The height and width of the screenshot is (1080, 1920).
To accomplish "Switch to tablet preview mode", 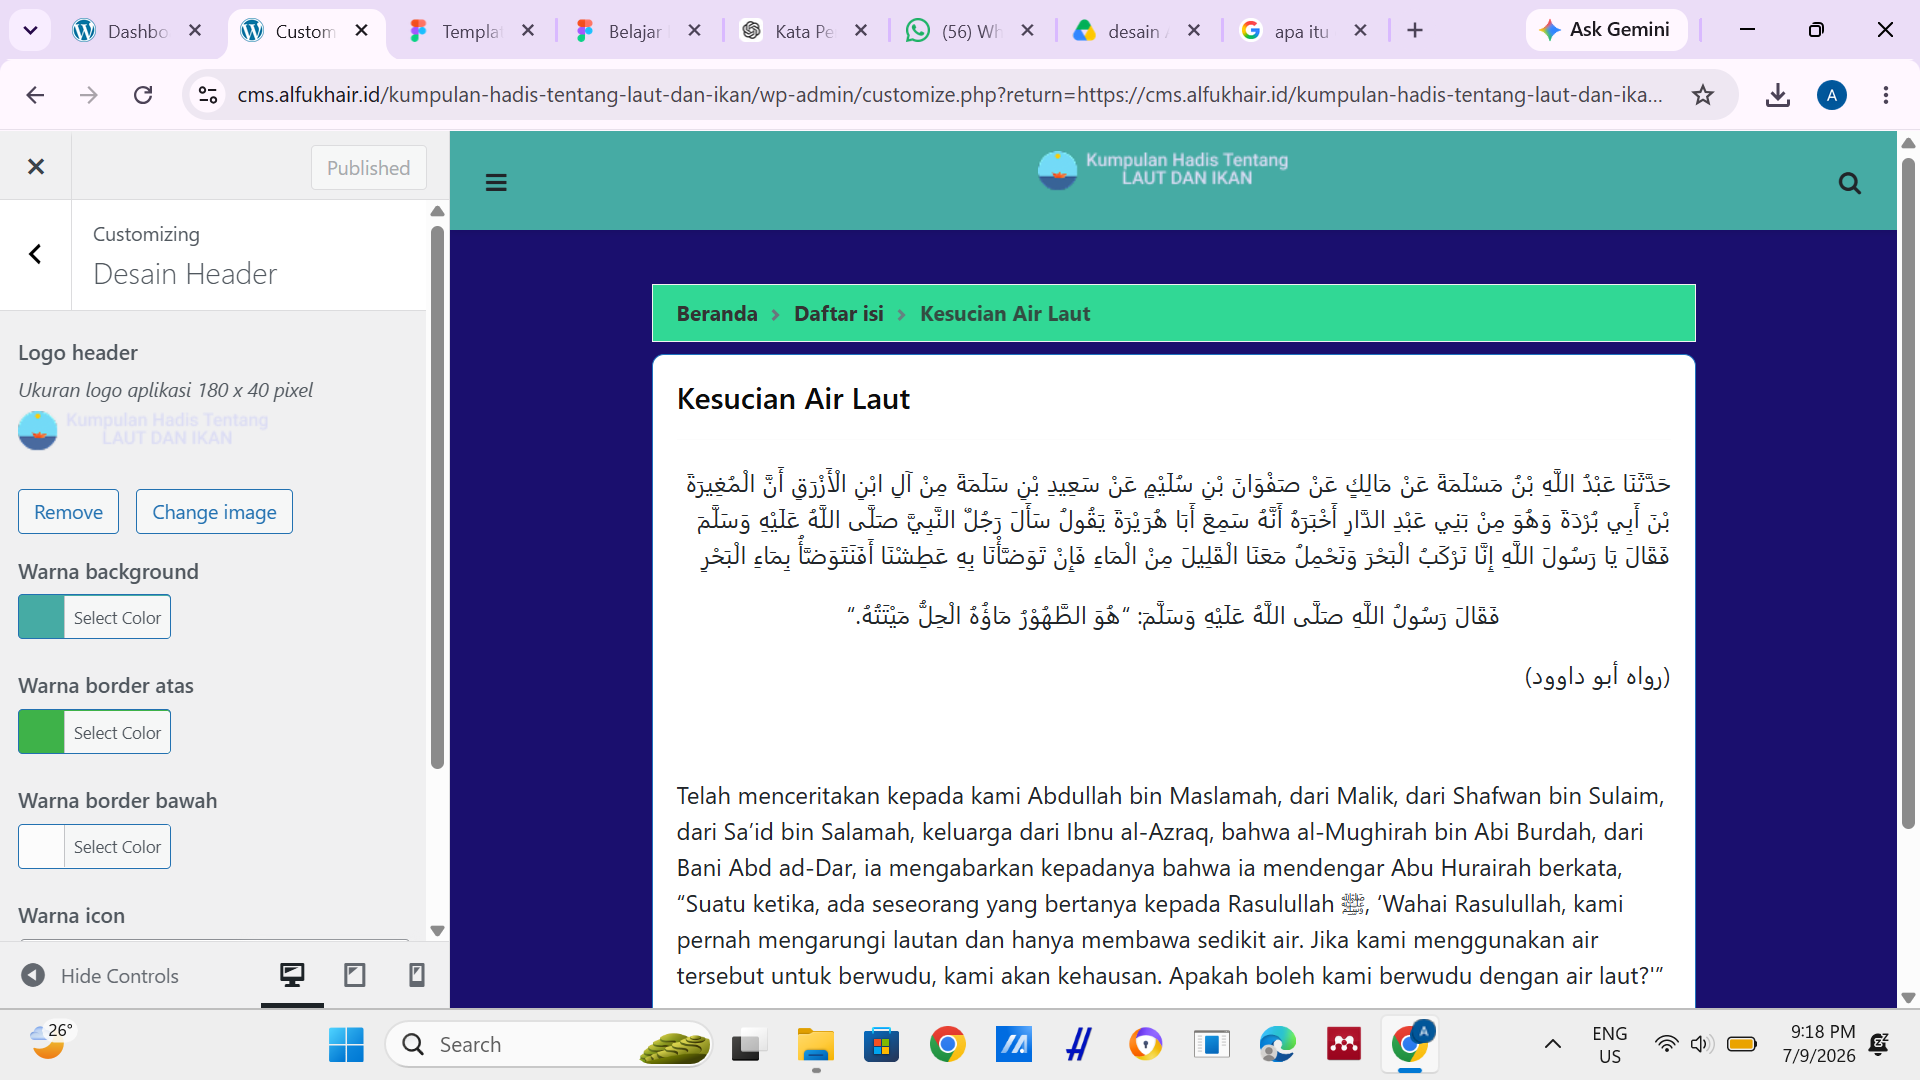I will tap(354, 975).
